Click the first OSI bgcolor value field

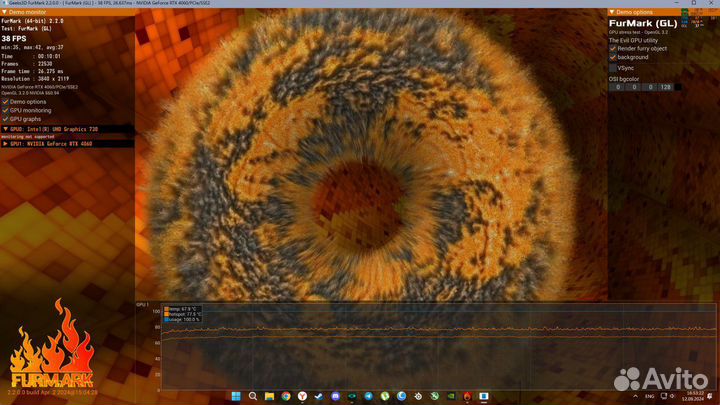[618, 87]
